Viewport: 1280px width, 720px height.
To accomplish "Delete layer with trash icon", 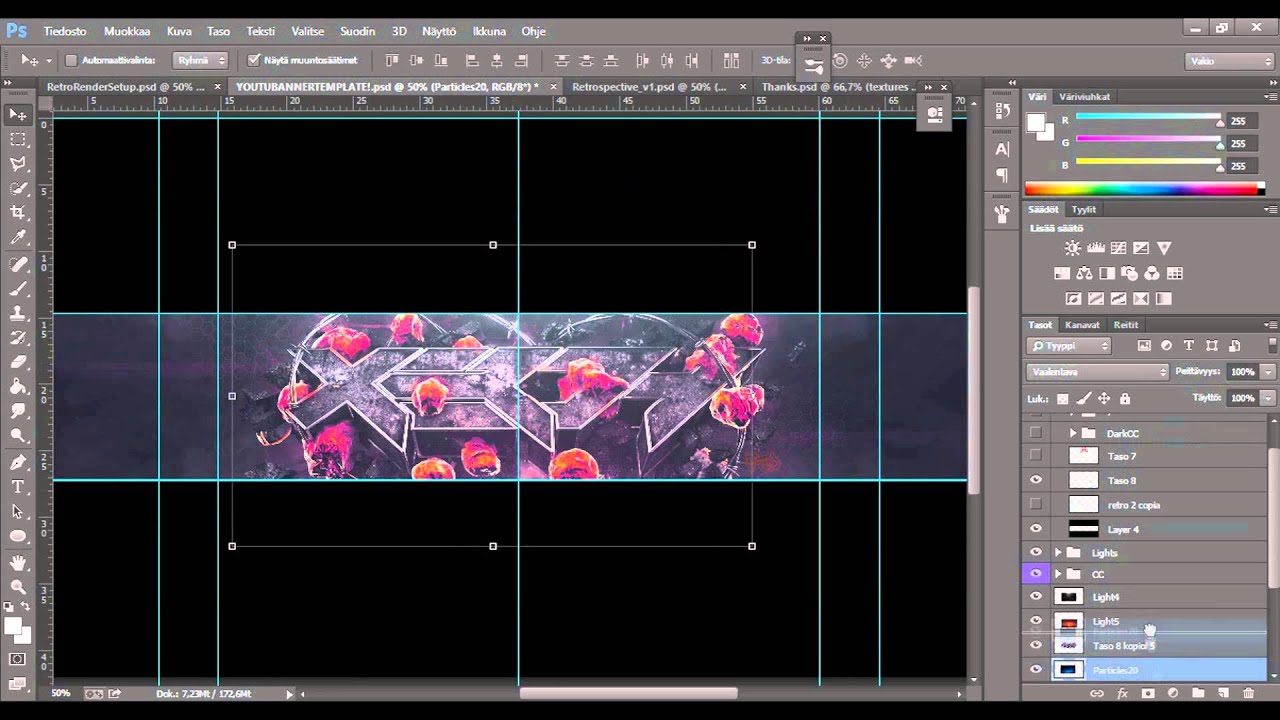I will (1248, 693).
